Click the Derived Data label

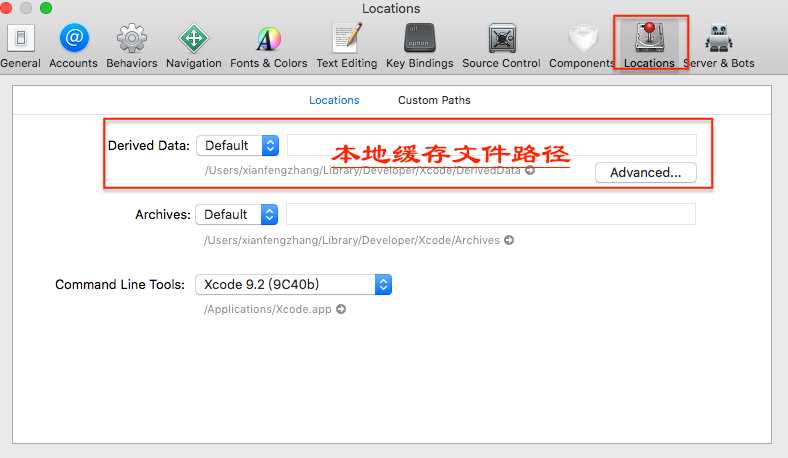149,146
